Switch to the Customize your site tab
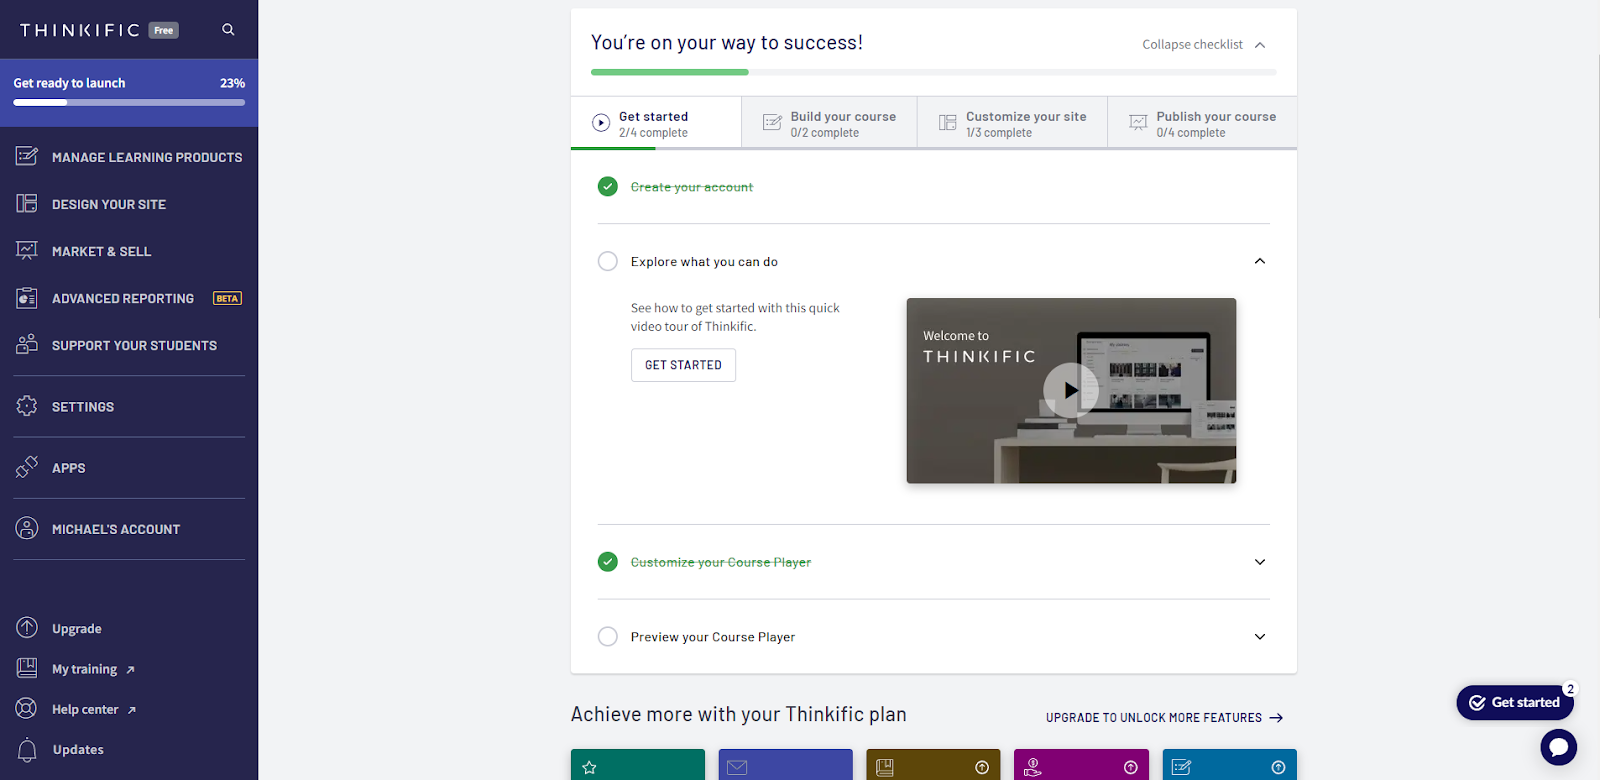1600x780 pixels. [1012, 123]
